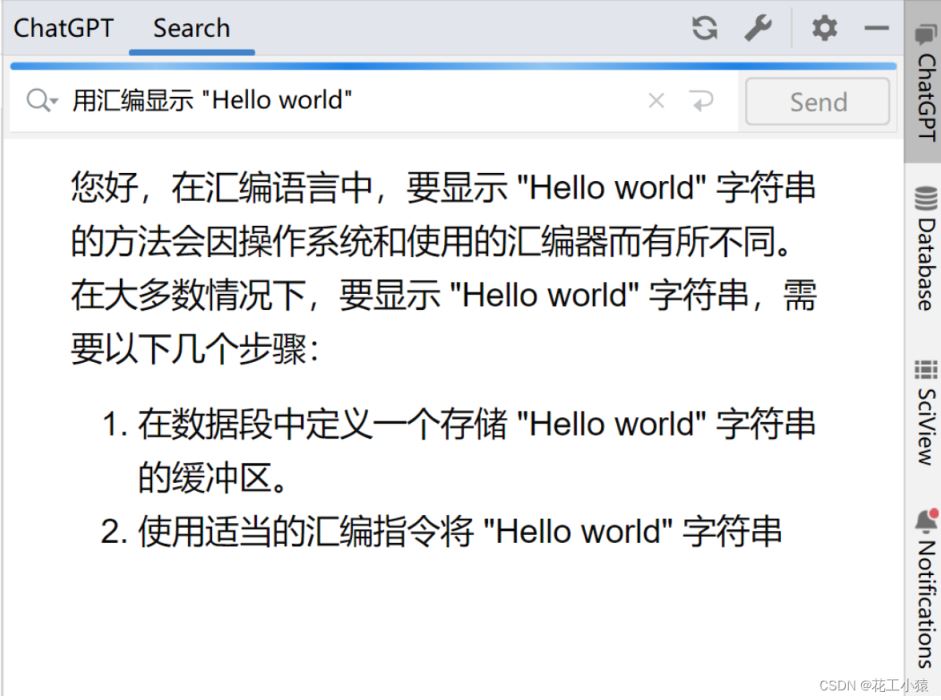Clear the query with X icon
This screenshot has width=941, height=700.
(657, 101)
